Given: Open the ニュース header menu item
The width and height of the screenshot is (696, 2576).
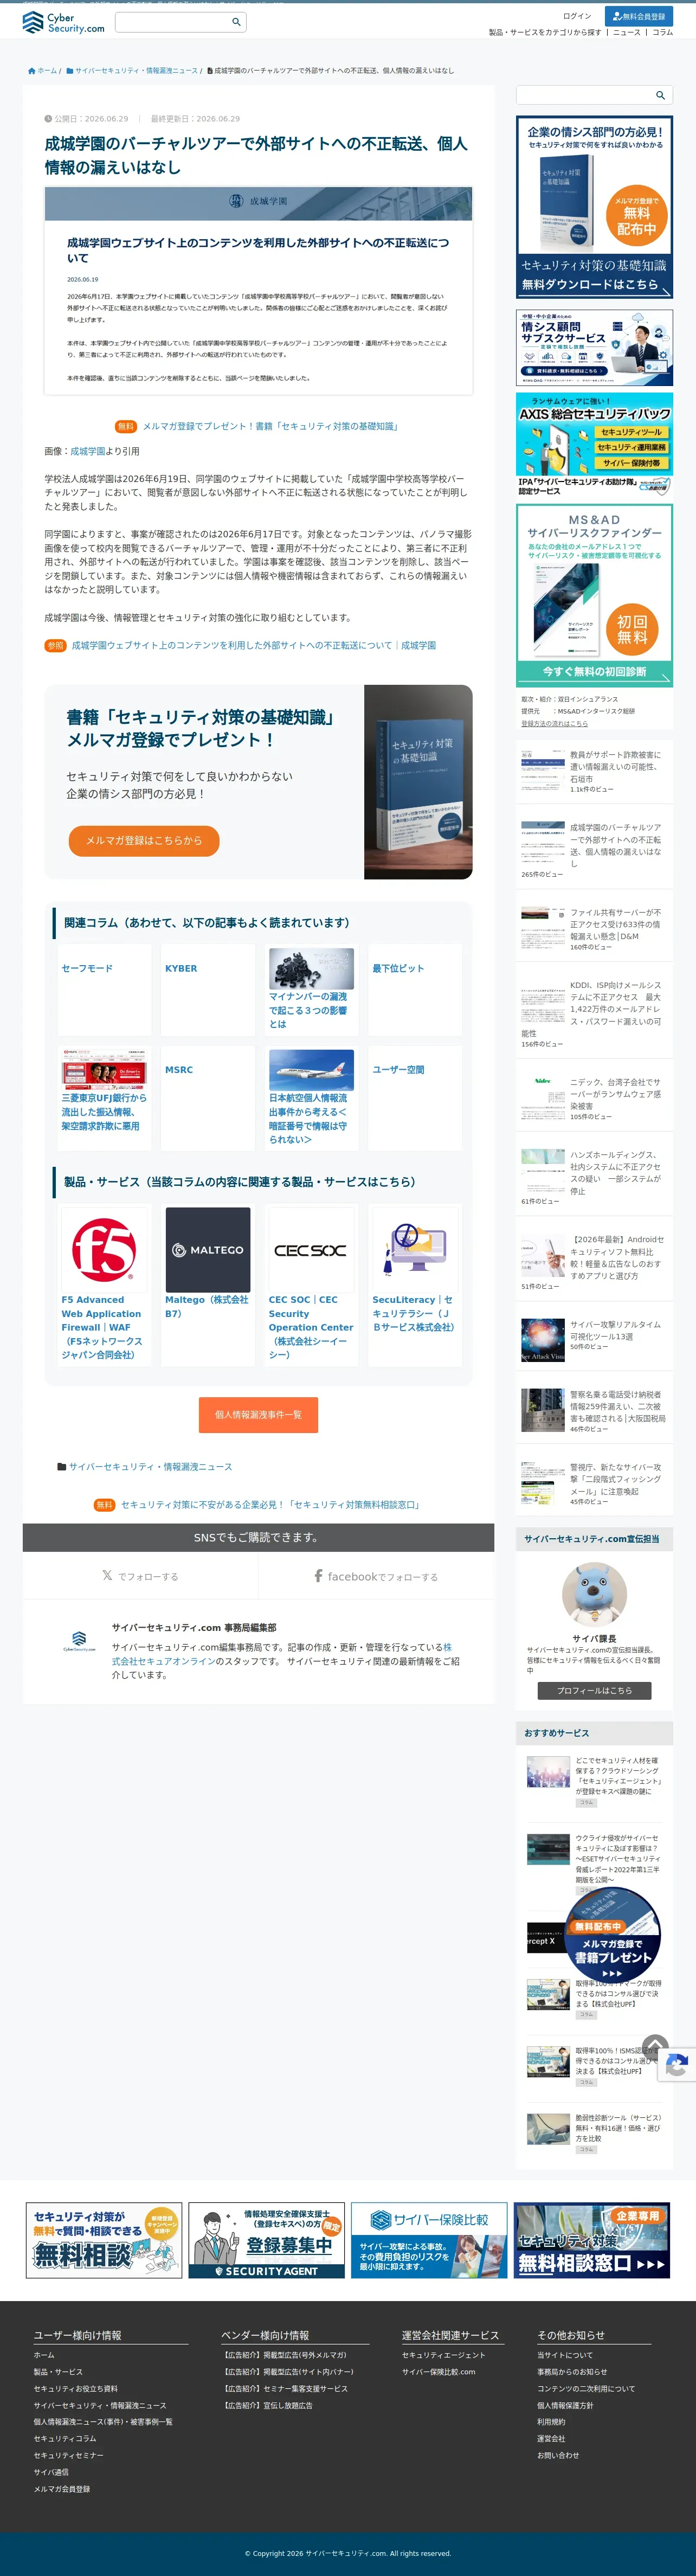Looking at the screenshot, I should click(626, 32).
